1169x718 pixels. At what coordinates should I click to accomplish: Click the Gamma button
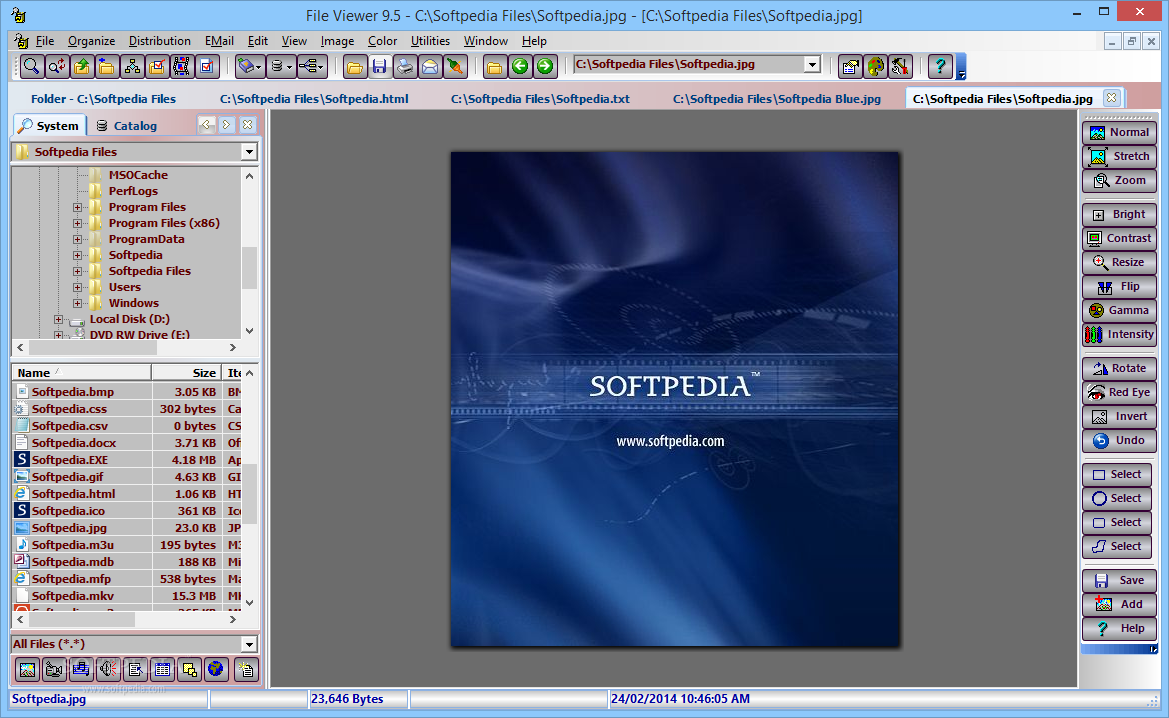coord(1119,310)
